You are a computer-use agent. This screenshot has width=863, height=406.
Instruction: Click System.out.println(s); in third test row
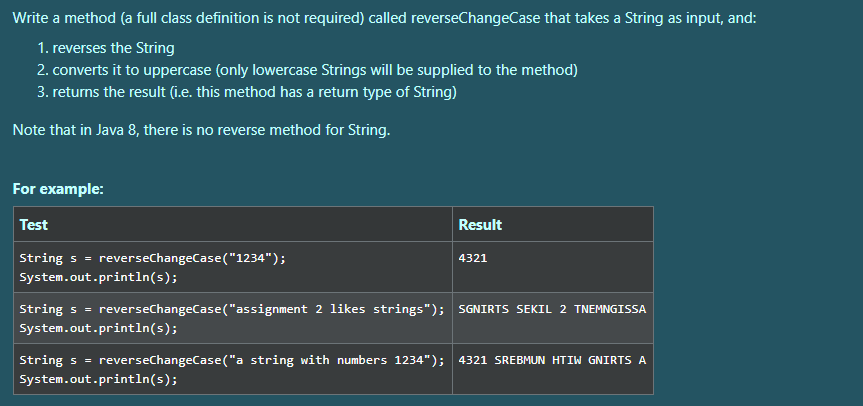99,380
